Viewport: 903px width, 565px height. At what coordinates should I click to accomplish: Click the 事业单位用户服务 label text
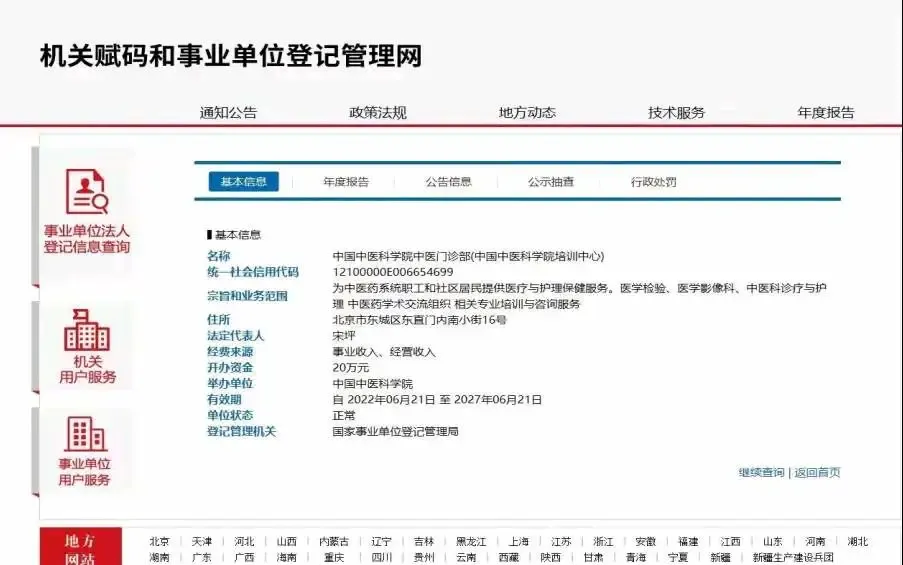click(84, 472)
